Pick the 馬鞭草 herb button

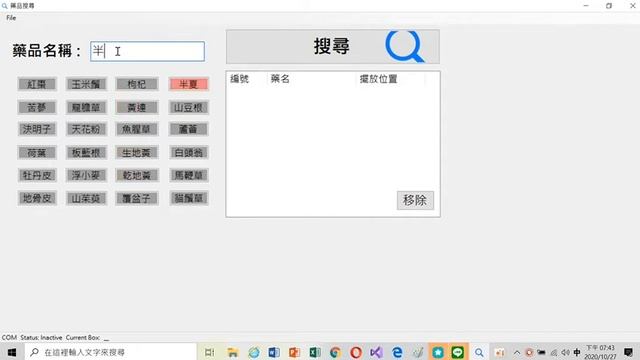[189, 176]
